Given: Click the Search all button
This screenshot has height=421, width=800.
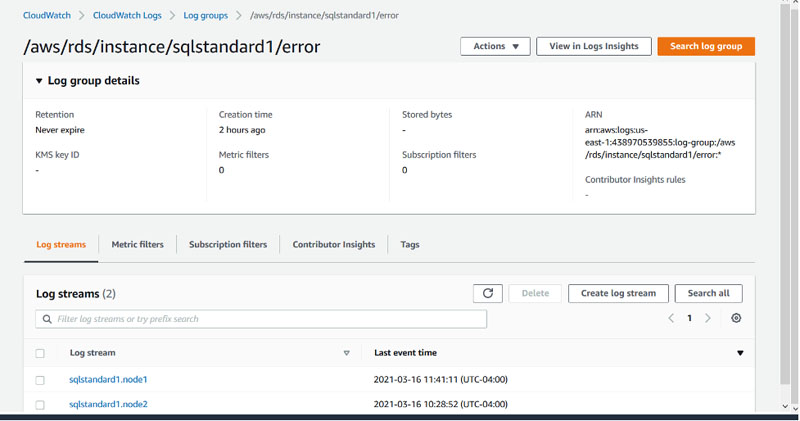Looking at the screenshot, I should point(709,293).
